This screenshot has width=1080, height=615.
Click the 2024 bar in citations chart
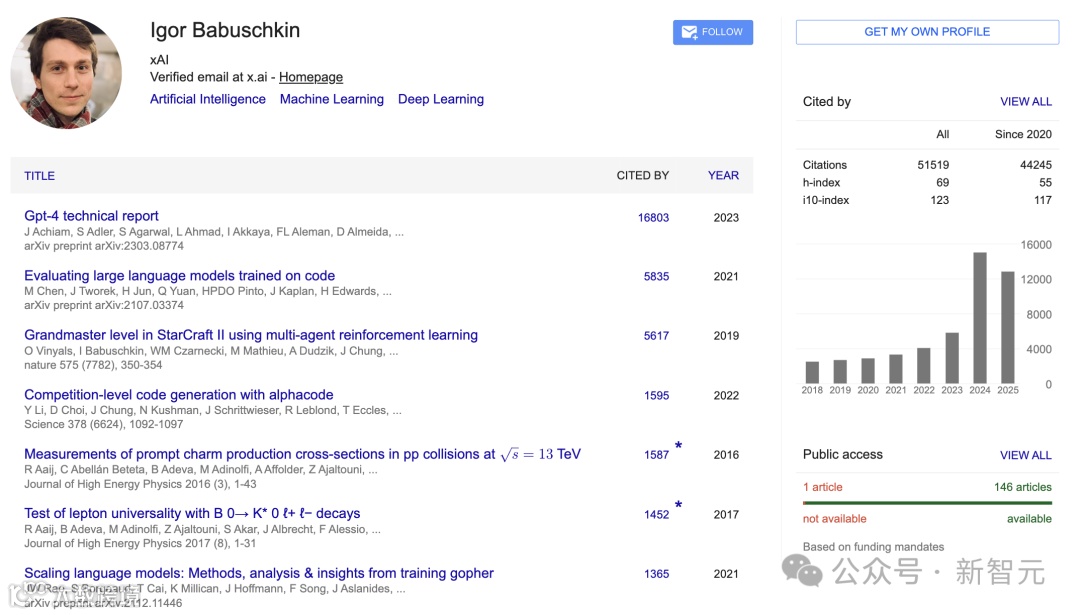click(979, 318)
